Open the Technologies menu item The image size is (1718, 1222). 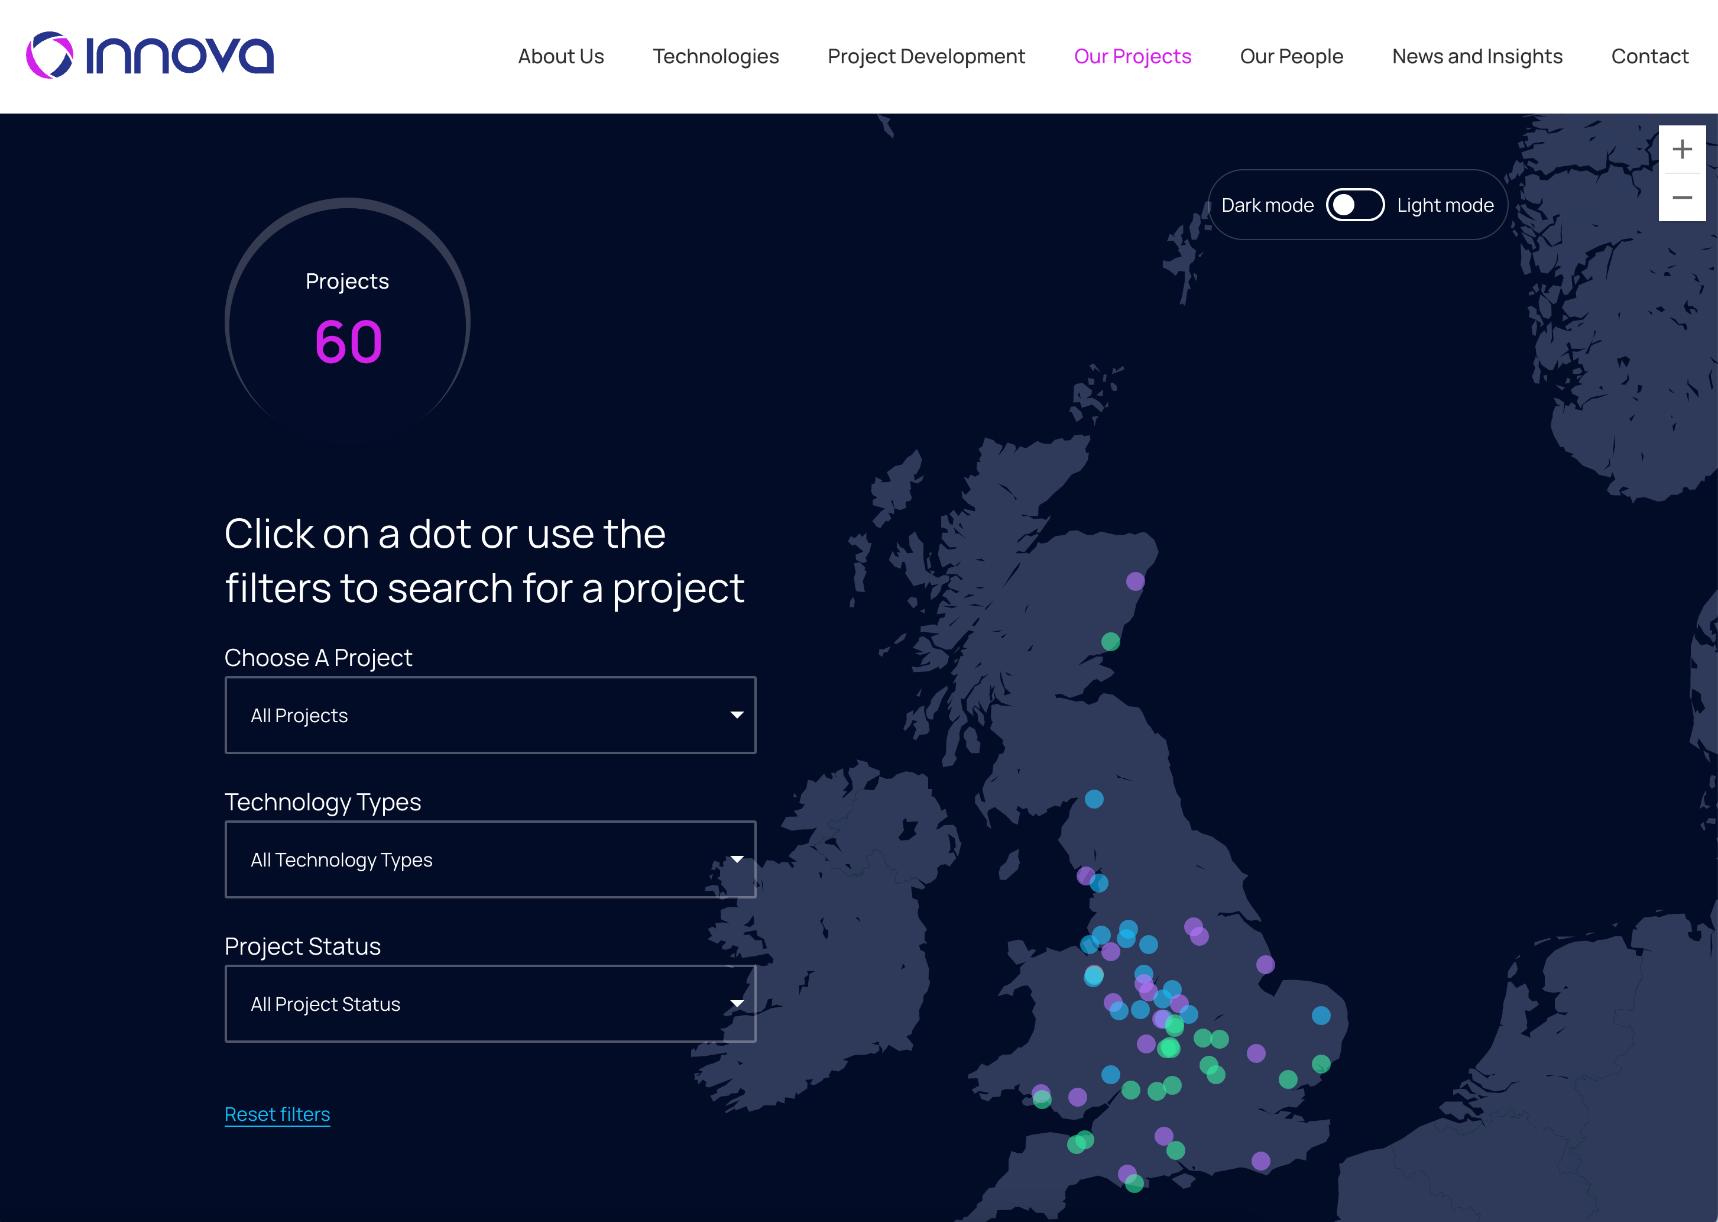[716, 56]
